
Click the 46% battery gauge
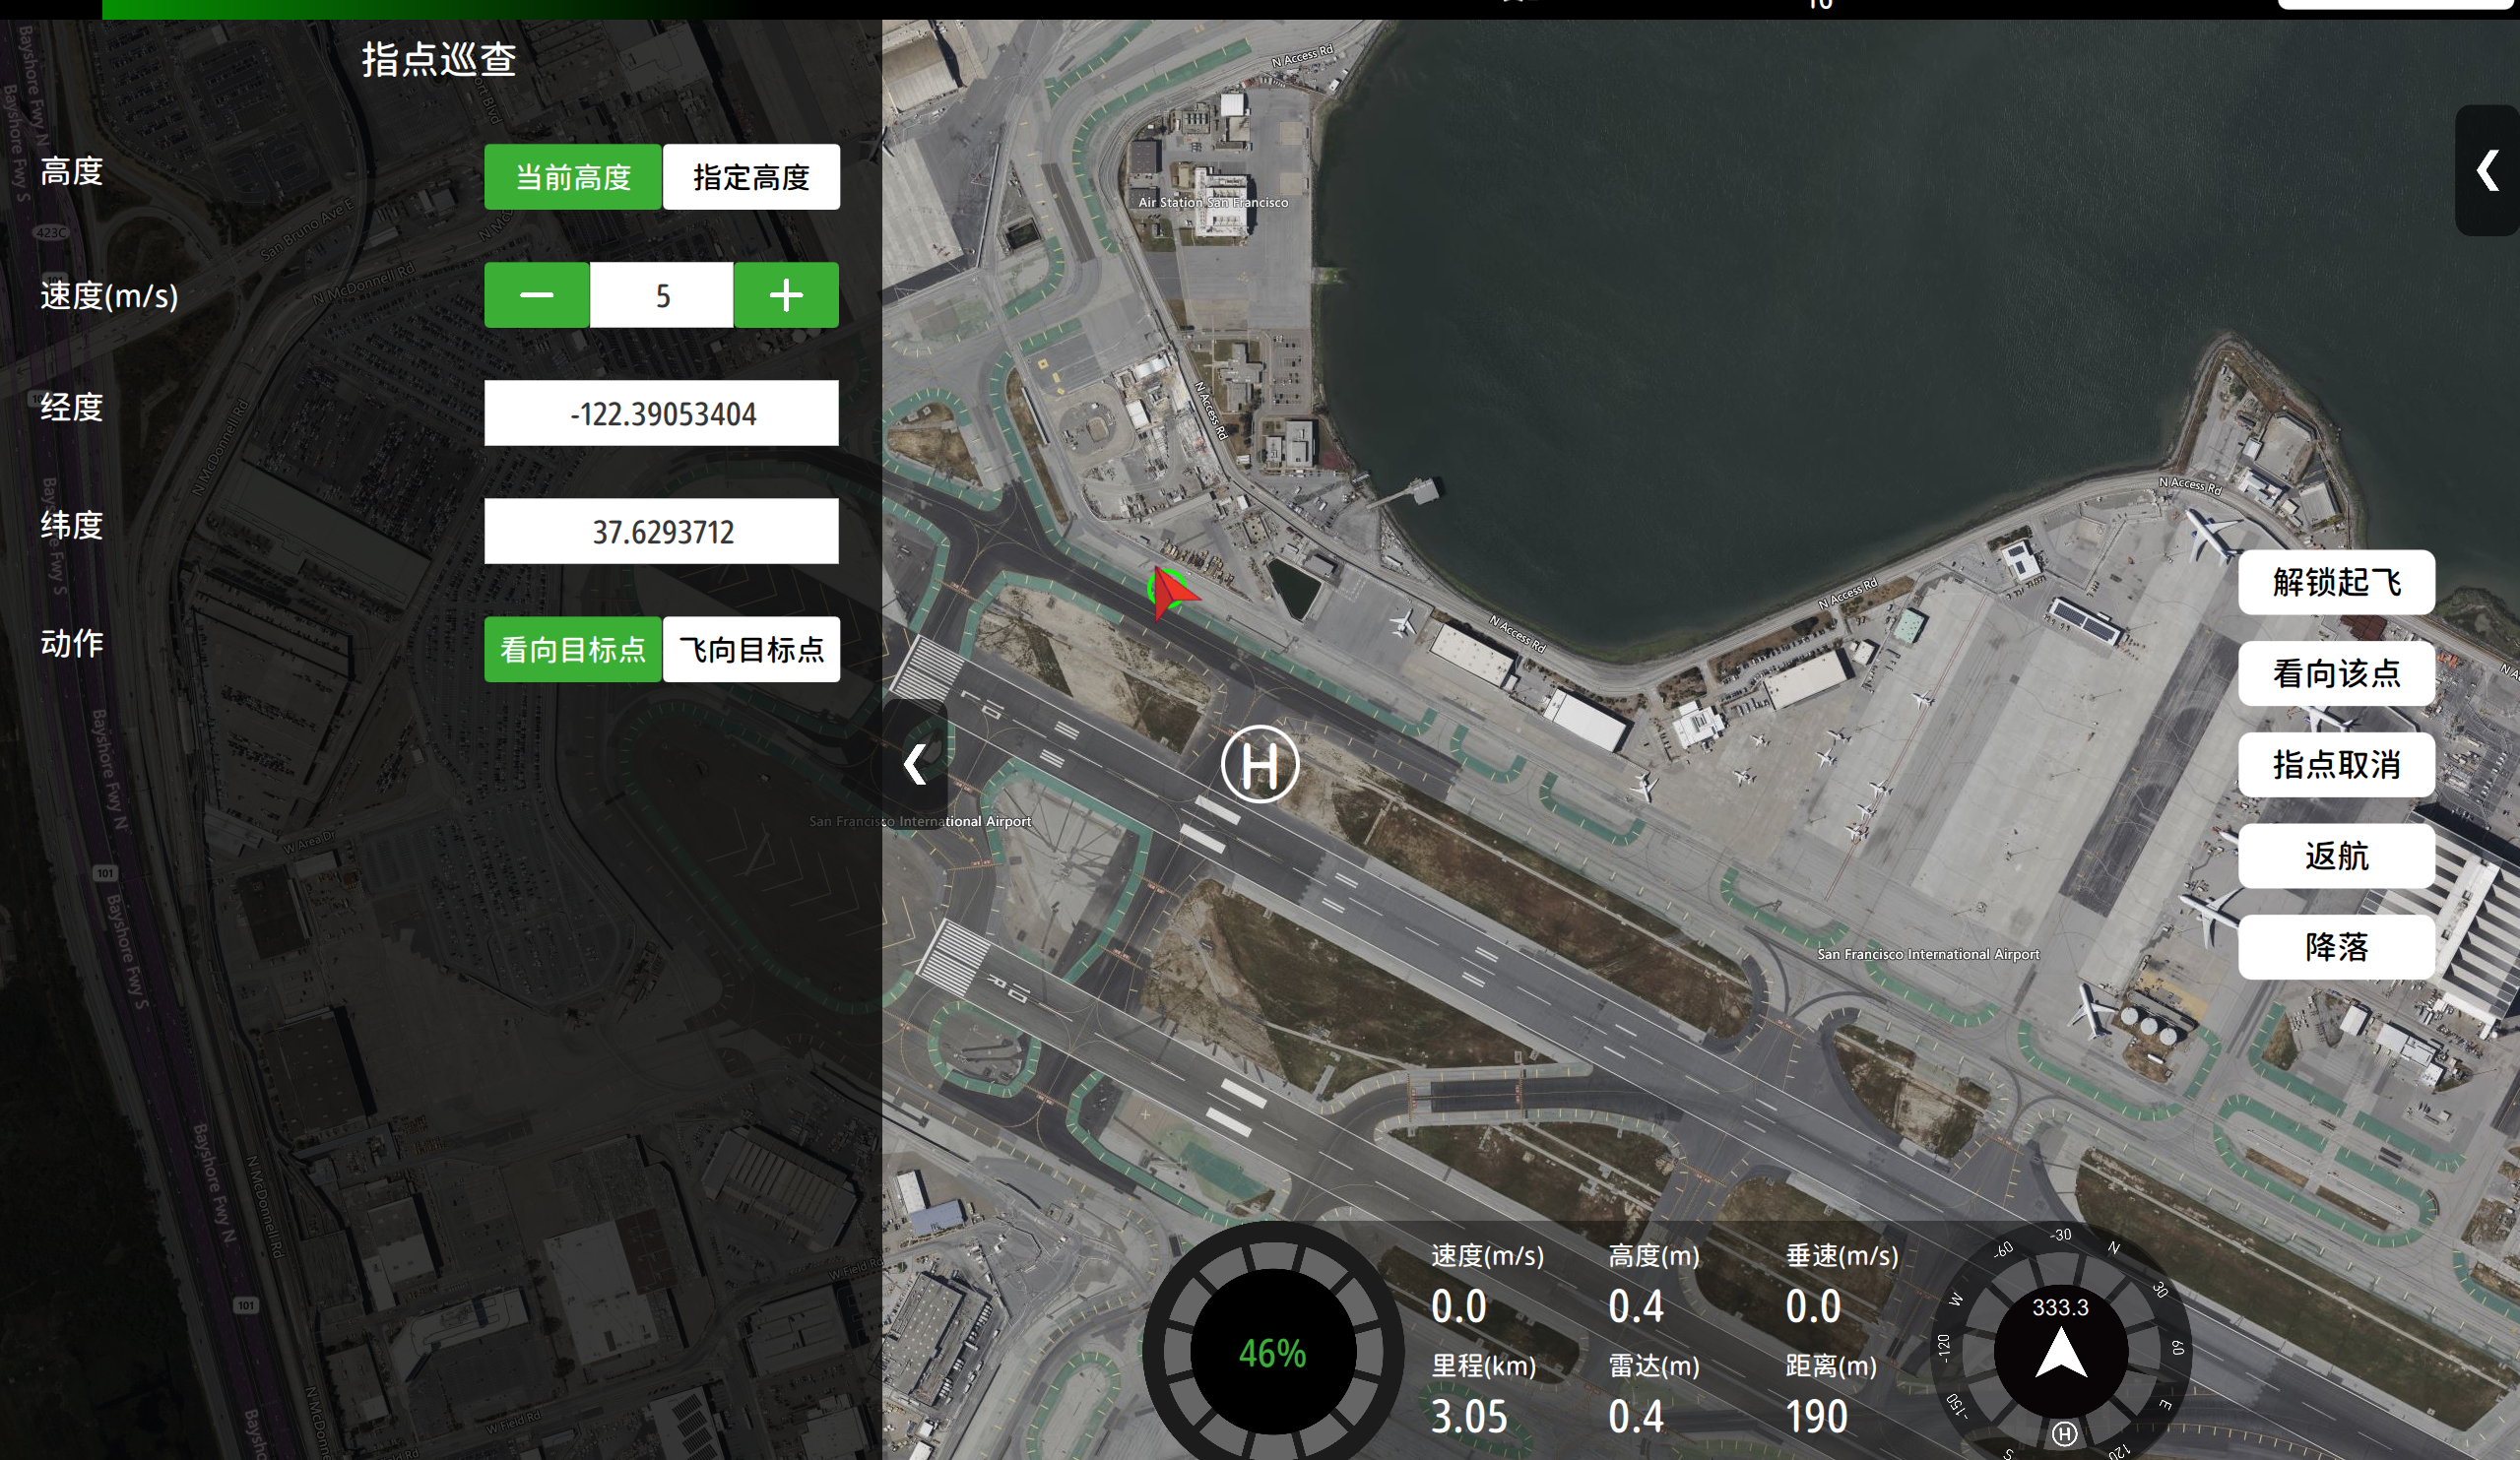pyautogui.click(x=1272, y=1353)
